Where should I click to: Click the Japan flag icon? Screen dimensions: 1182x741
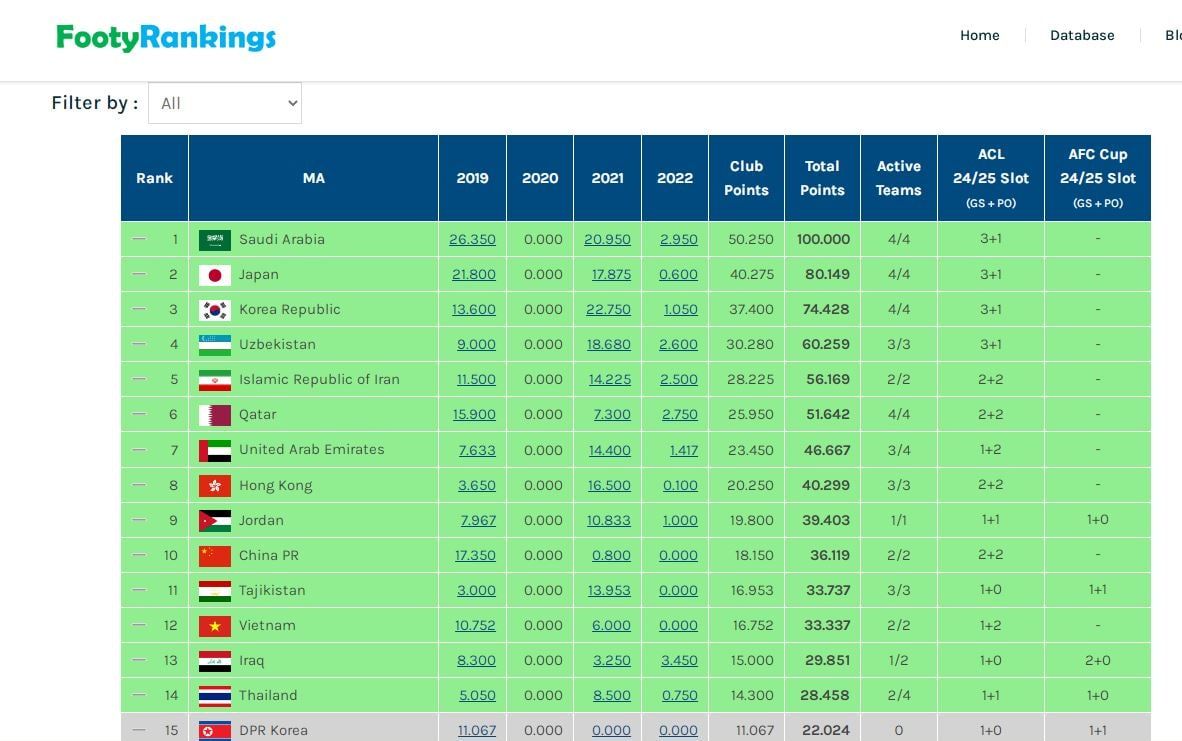point(214,275)
